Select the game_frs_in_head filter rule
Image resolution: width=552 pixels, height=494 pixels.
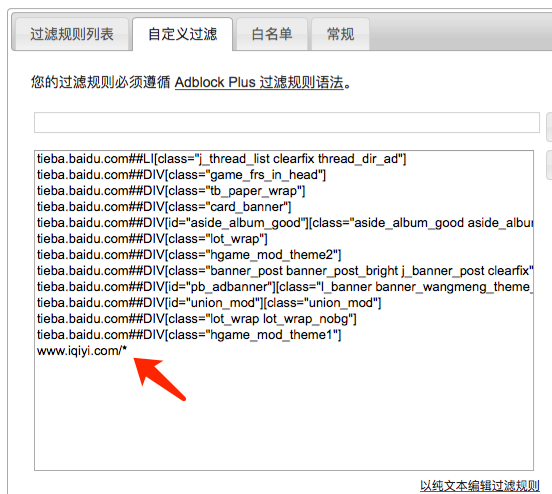181,175
